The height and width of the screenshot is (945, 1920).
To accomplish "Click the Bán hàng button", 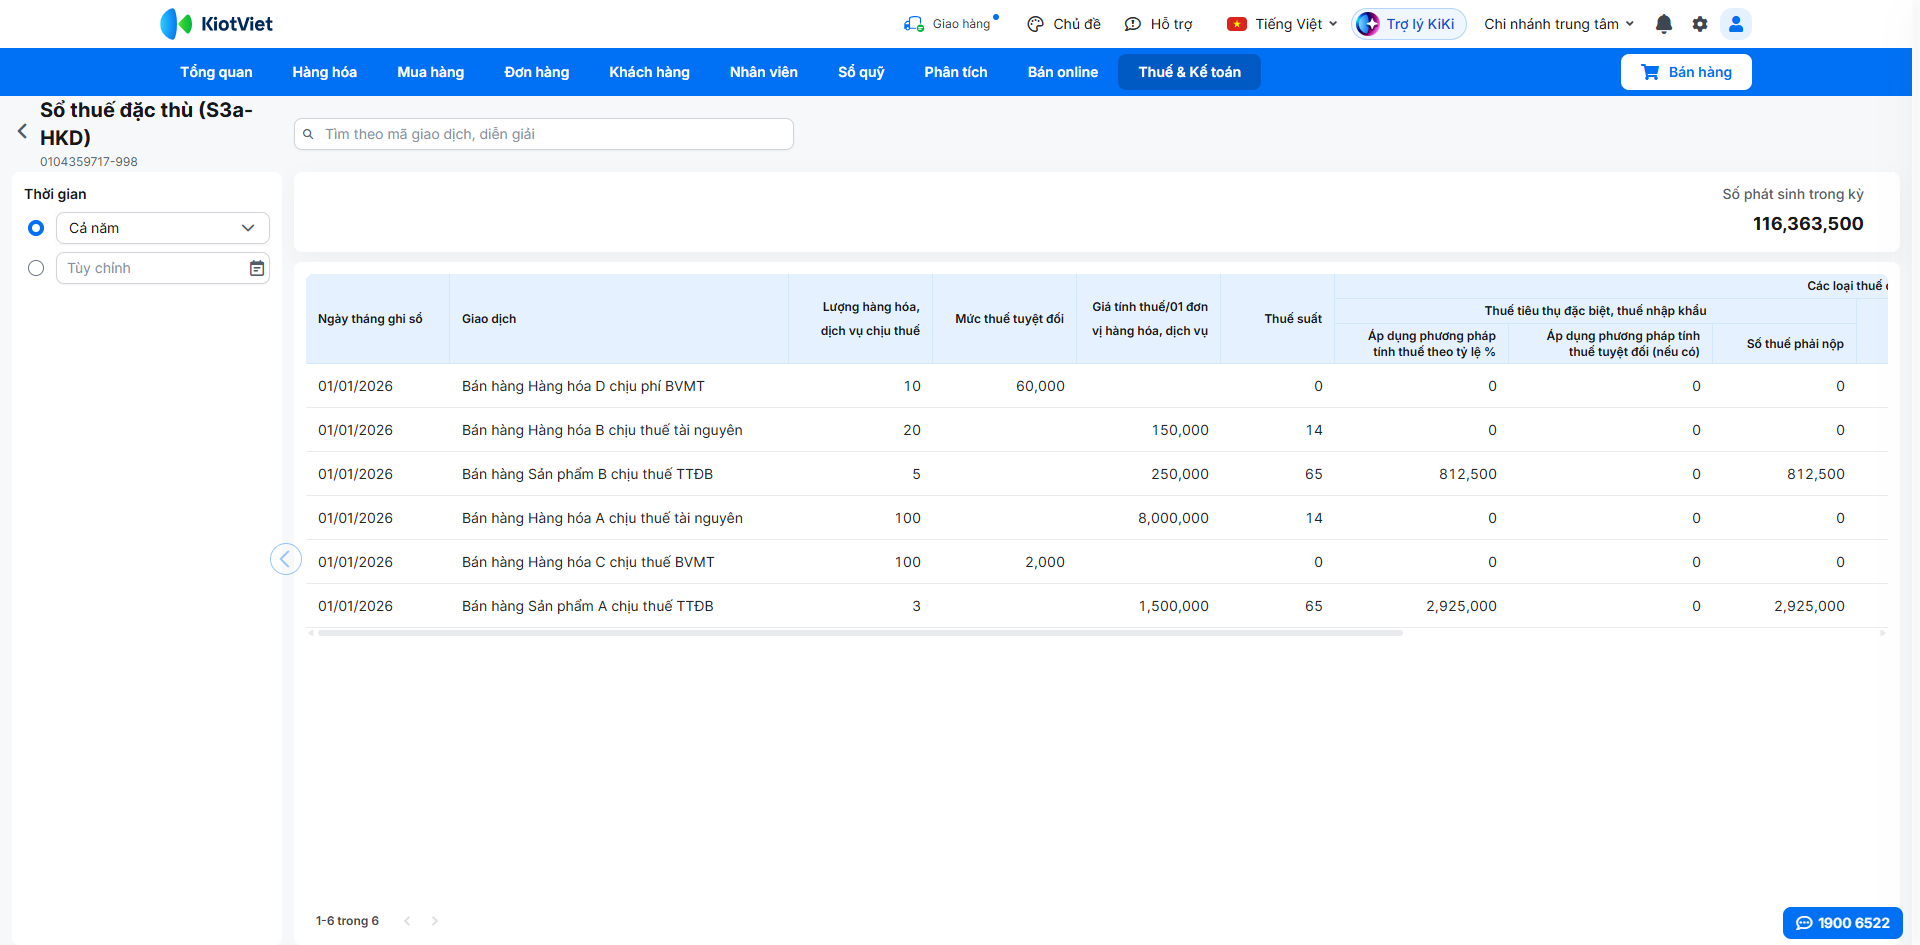I will pos(1686,72).
